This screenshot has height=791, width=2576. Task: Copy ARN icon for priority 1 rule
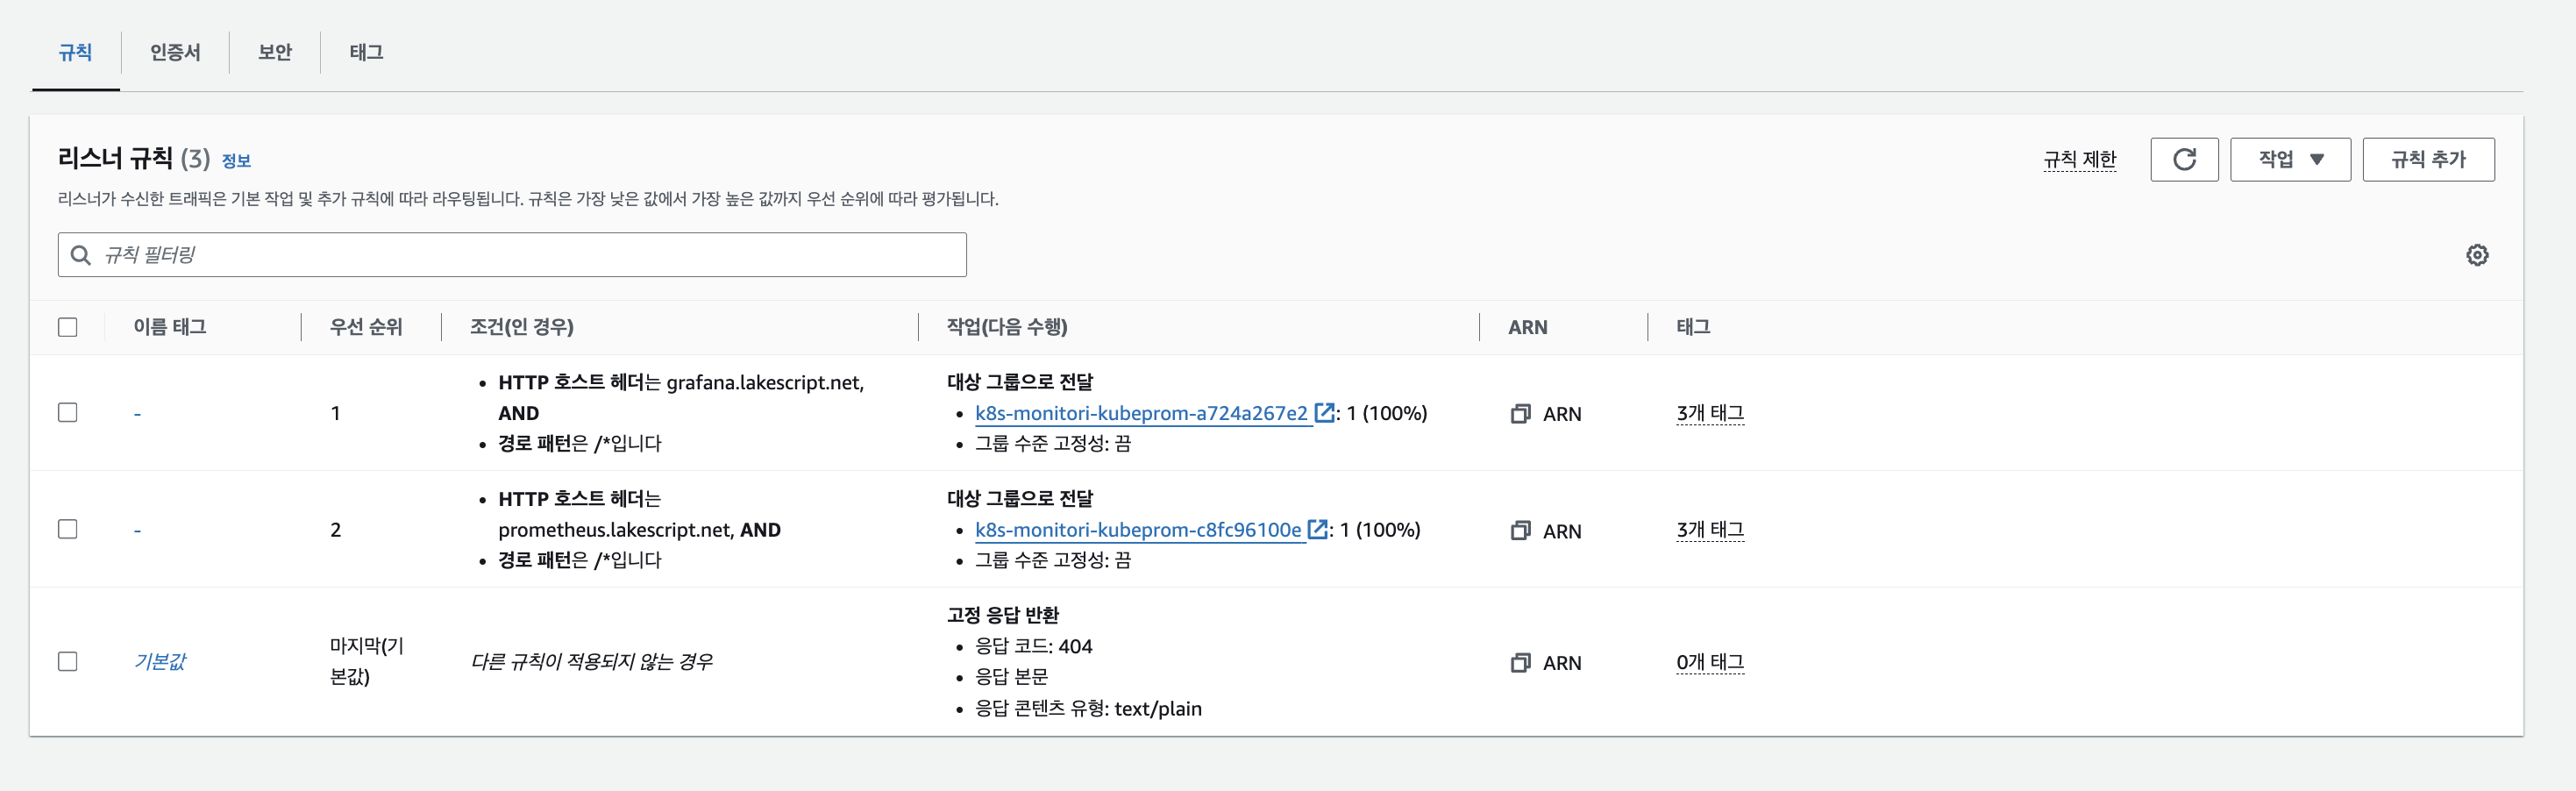pyautogui.click(x=1520, y=413)
